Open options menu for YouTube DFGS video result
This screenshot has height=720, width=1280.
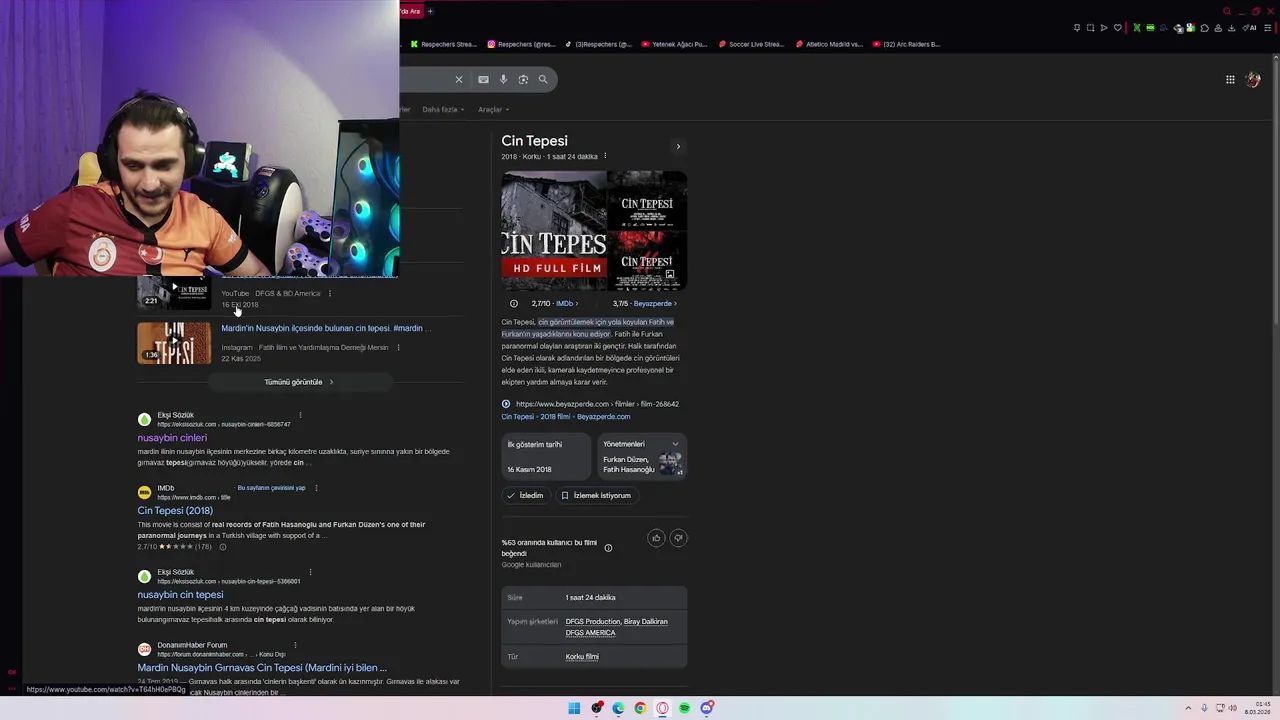point(330,294)
